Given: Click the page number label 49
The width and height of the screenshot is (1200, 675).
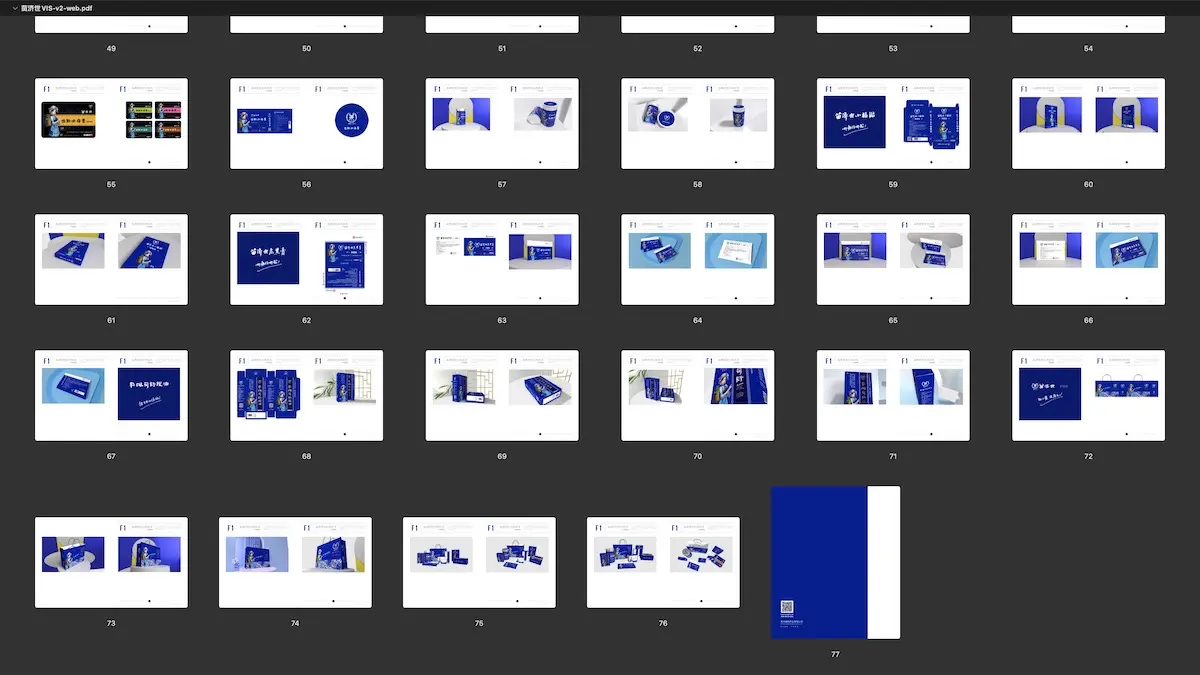Looking at the screenshot, I should tap(111, 48).
